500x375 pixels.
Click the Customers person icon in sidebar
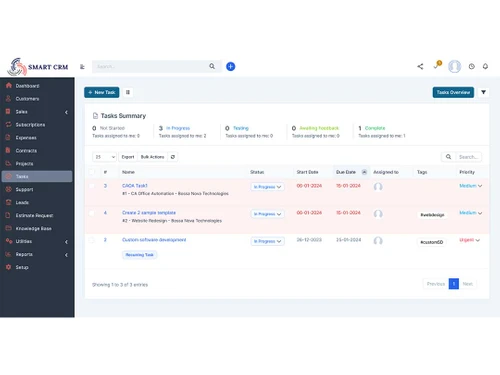tap(9, 99)
